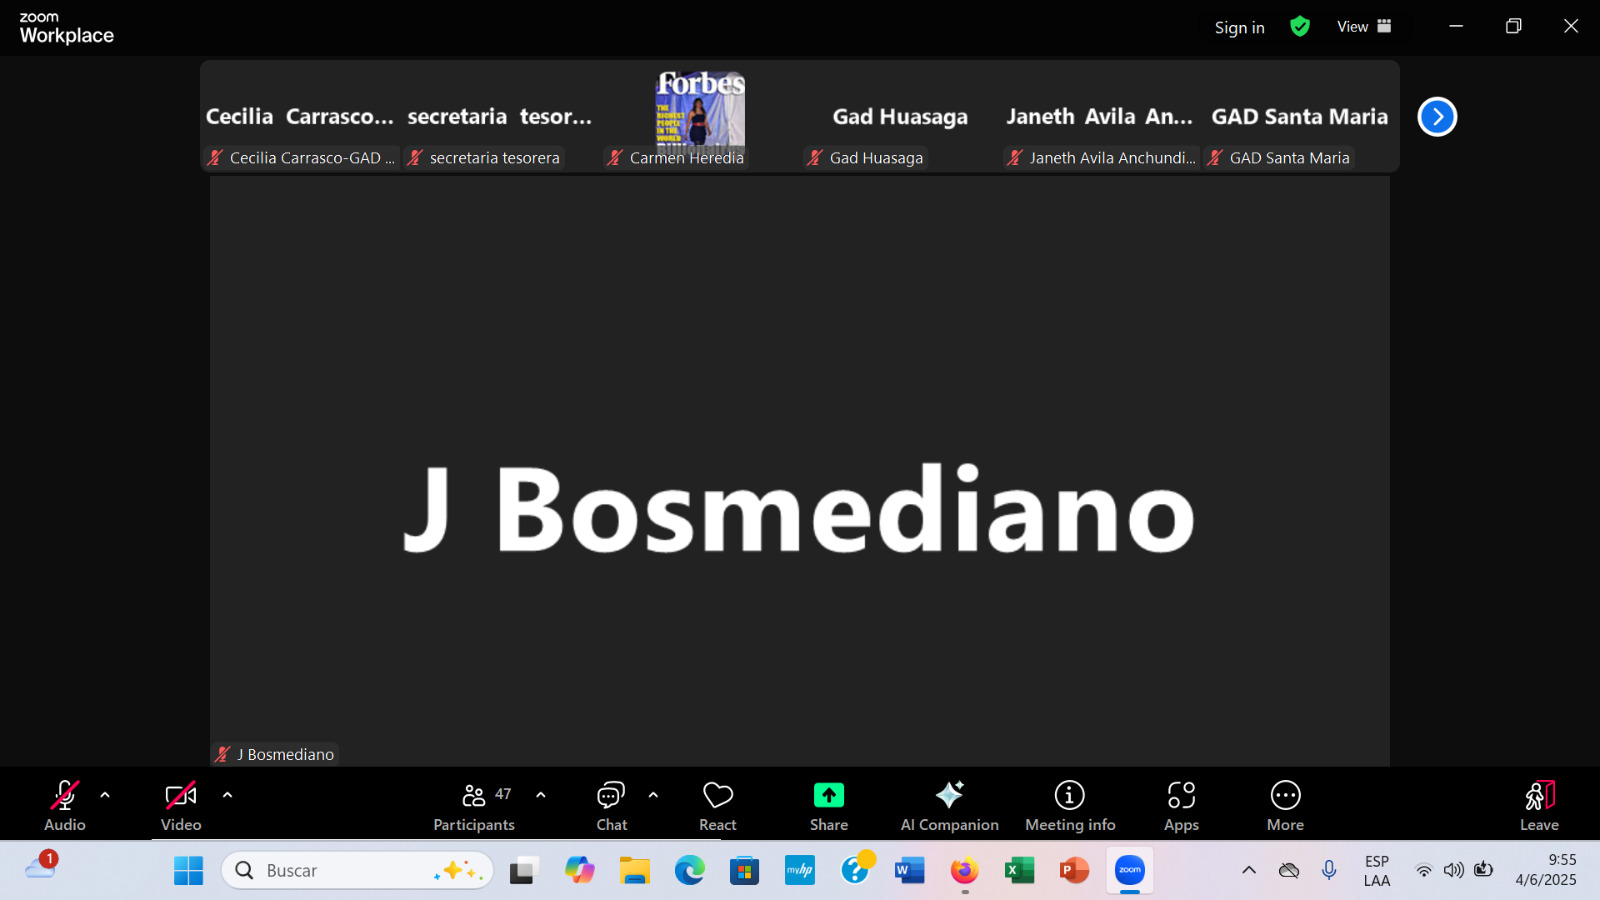
Task: Unmute the microphone Audio button
Action: (x=65, y=805)
